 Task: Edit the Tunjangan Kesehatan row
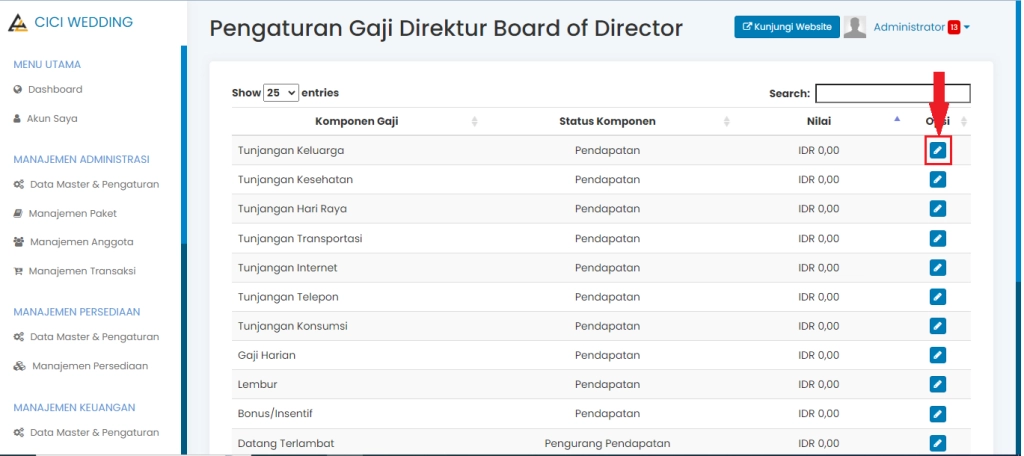[x=938, y=180]
